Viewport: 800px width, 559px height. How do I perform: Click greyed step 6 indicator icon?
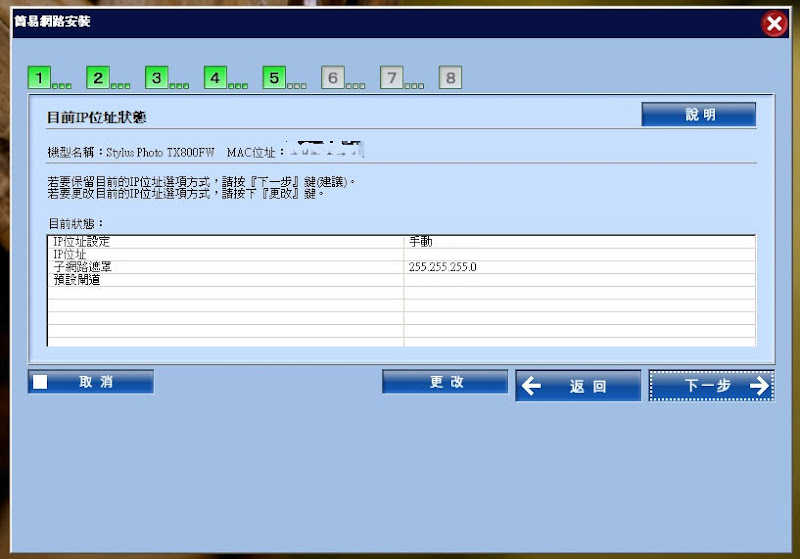333,78
